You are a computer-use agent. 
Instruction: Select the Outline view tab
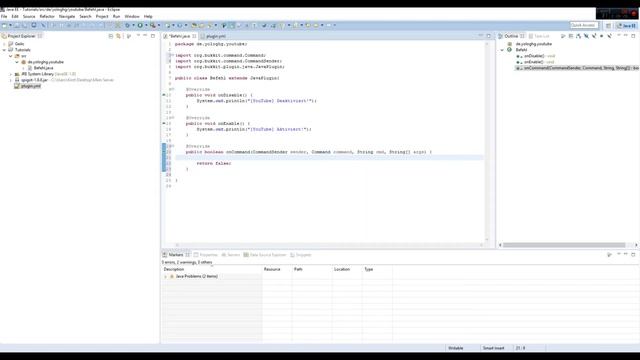(511, 36)
